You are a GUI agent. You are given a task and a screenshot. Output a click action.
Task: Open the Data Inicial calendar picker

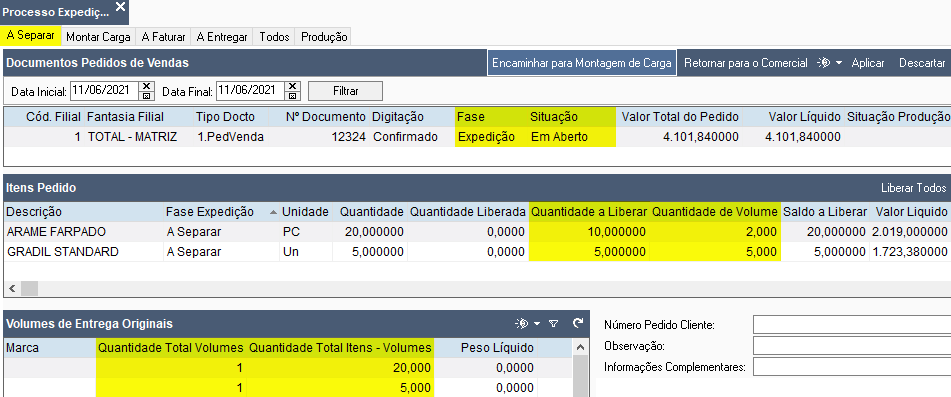click(146, 96)
